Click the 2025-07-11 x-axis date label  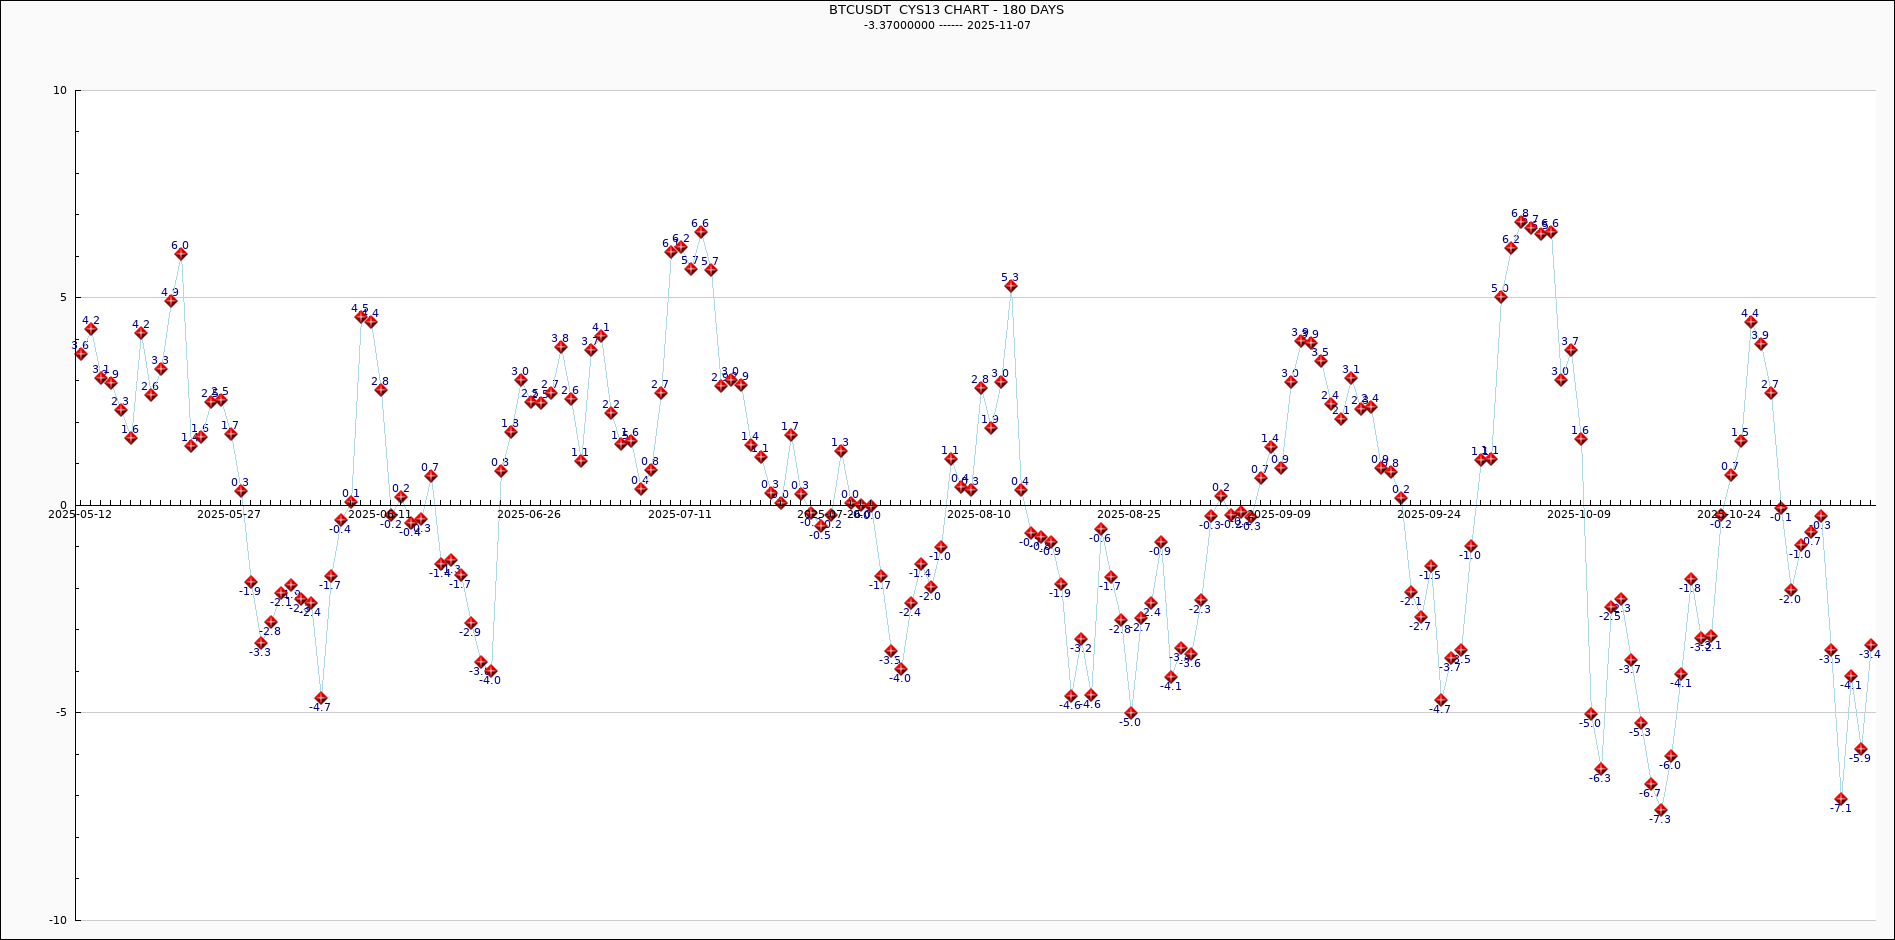(x=680, y=514)
